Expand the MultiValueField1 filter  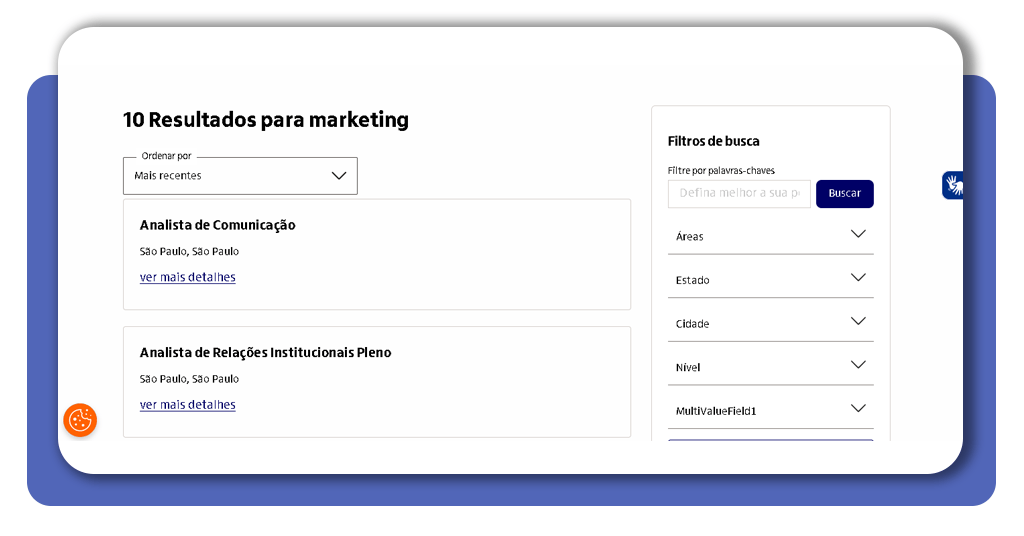(771, 411)
